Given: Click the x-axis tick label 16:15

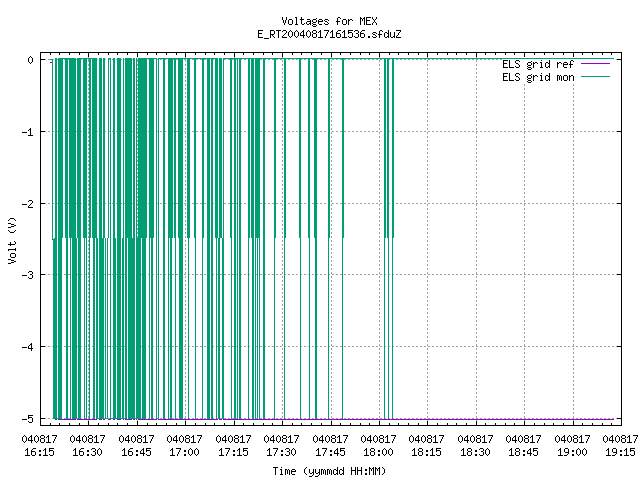Looking at the screenshot, I should [x=39, y=452].
